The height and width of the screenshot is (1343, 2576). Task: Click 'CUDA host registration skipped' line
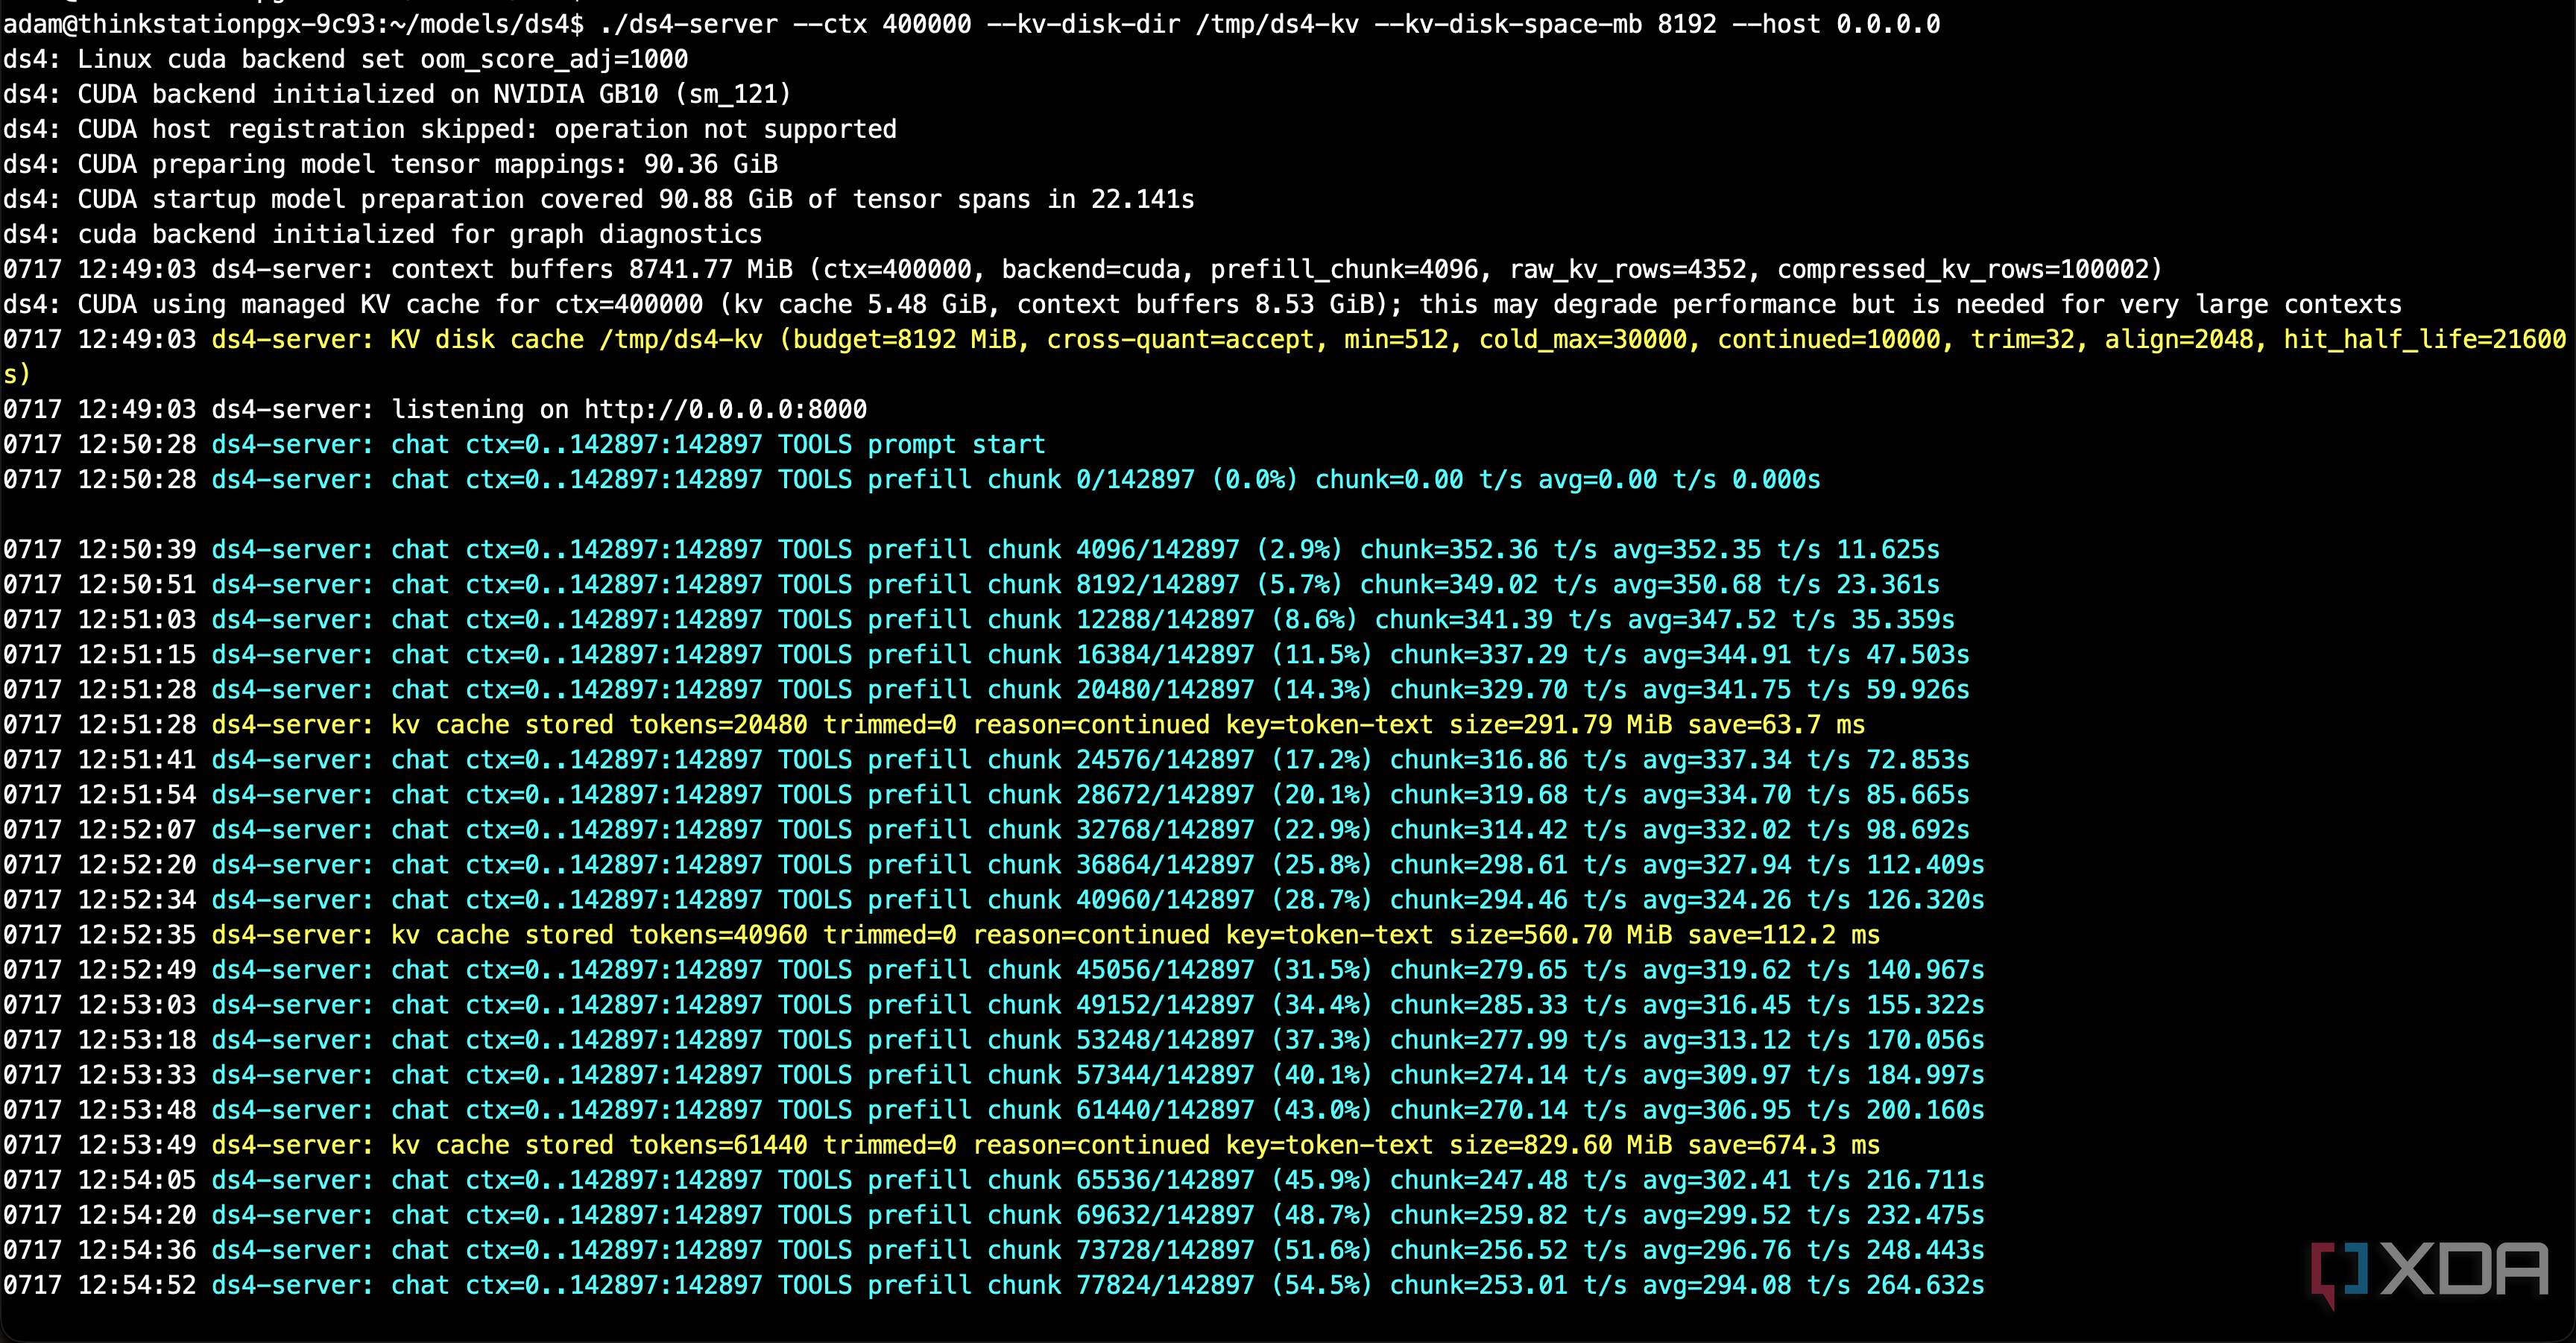450,129
